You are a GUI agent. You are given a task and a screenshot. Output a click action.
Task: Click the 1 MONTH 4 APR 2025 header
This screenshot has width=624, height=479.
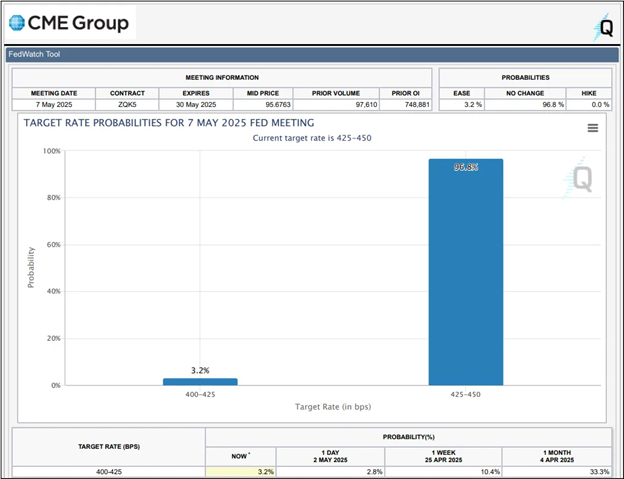click(557, 454)
